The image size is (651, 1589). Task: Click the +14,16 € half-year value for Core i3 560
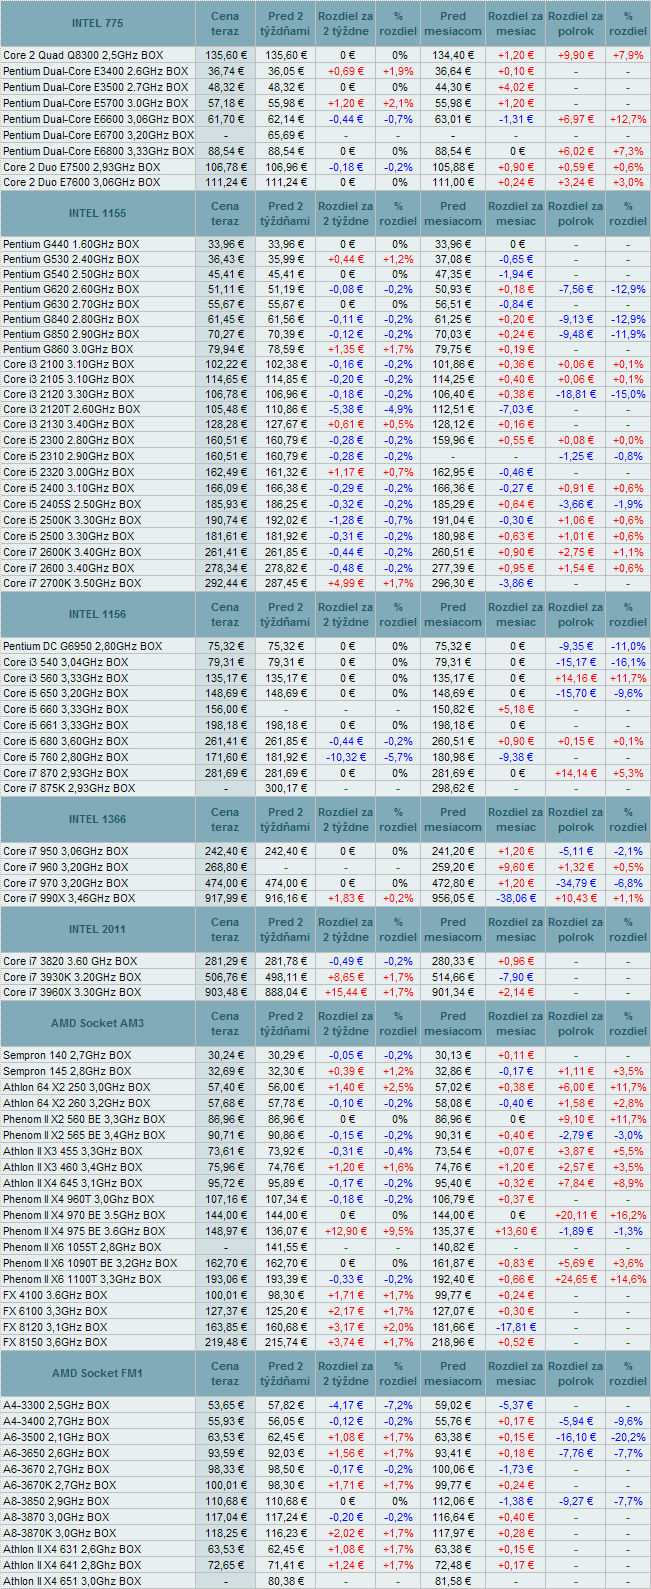click(x=576, y=678)
